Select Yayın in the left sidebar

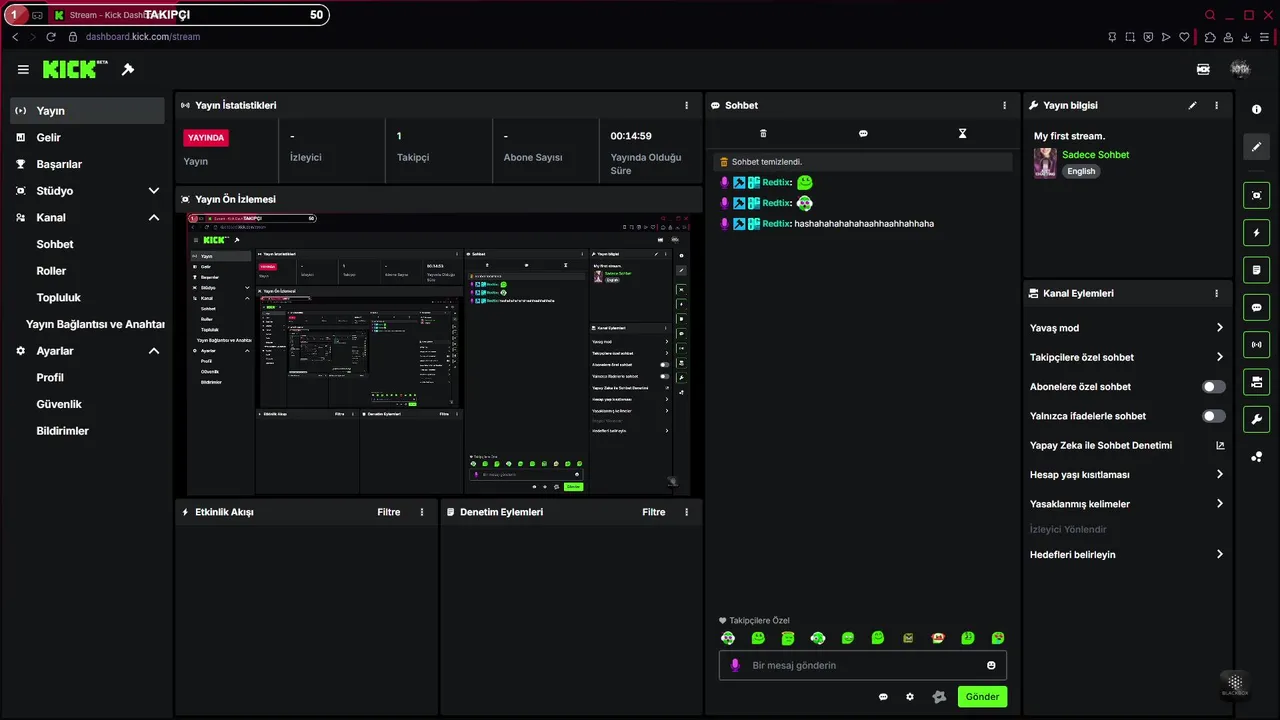point(88,111)
